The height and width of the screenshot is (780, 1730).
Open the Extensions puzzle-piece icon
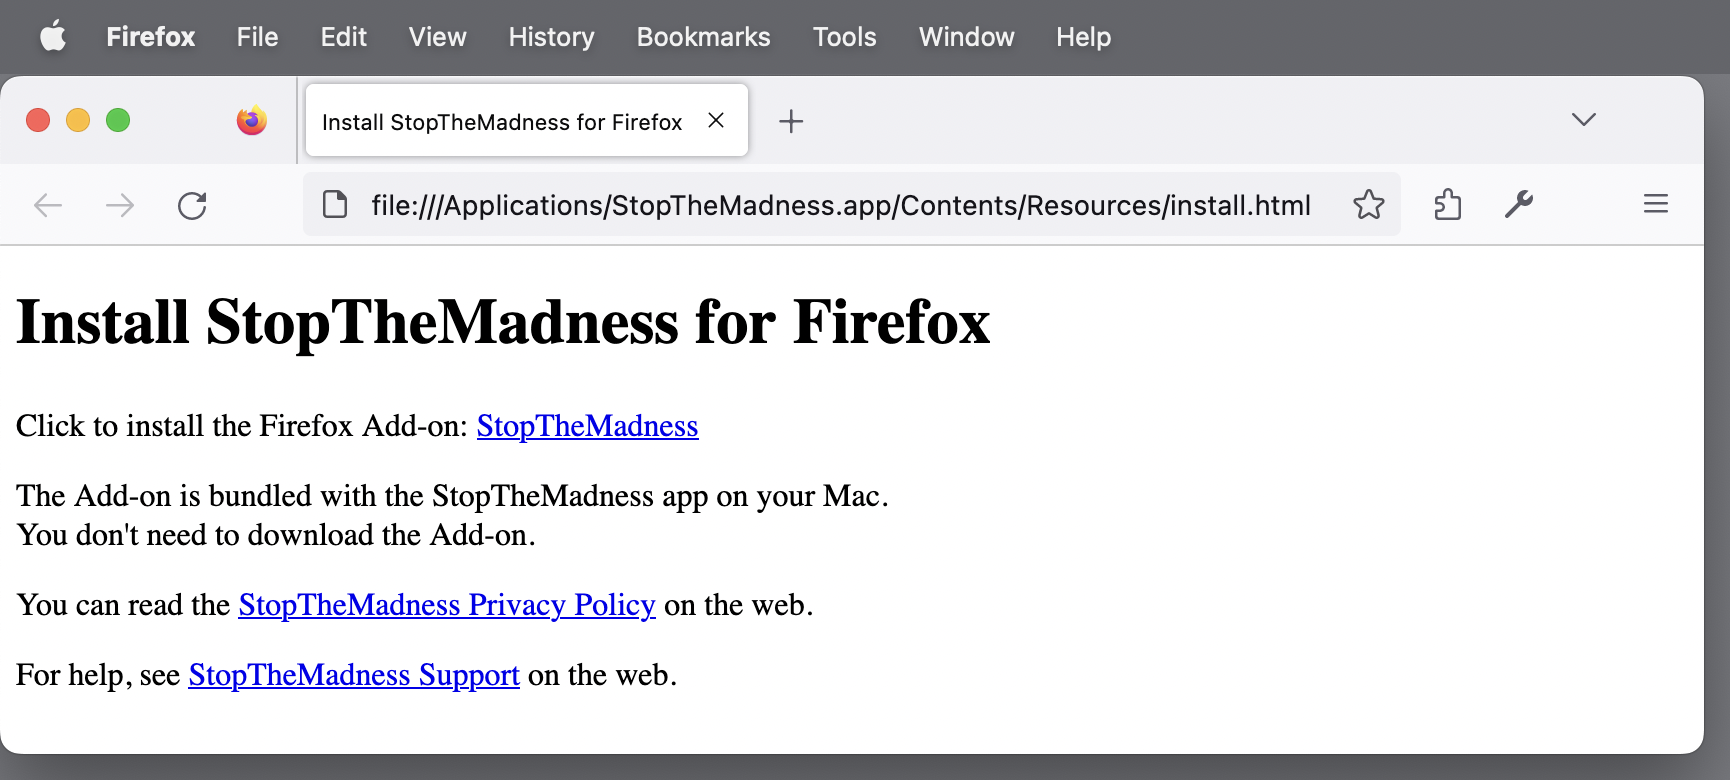1447,205
